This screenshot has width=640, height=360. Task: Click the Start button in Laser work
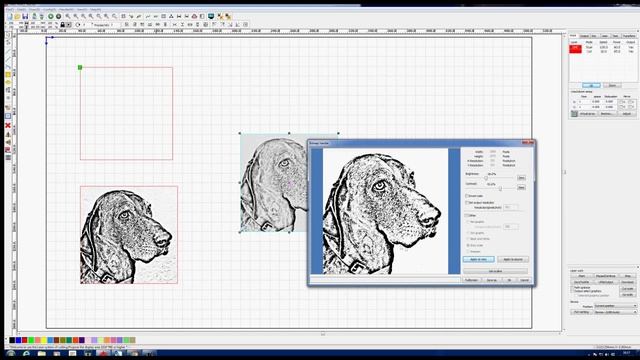tap(582, 276)
